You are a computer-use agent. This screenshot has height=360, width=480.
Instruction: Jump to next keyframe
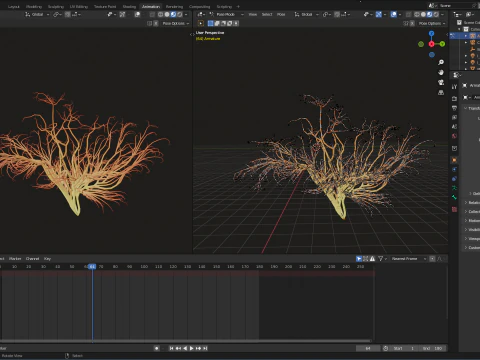tap(198, 348)
